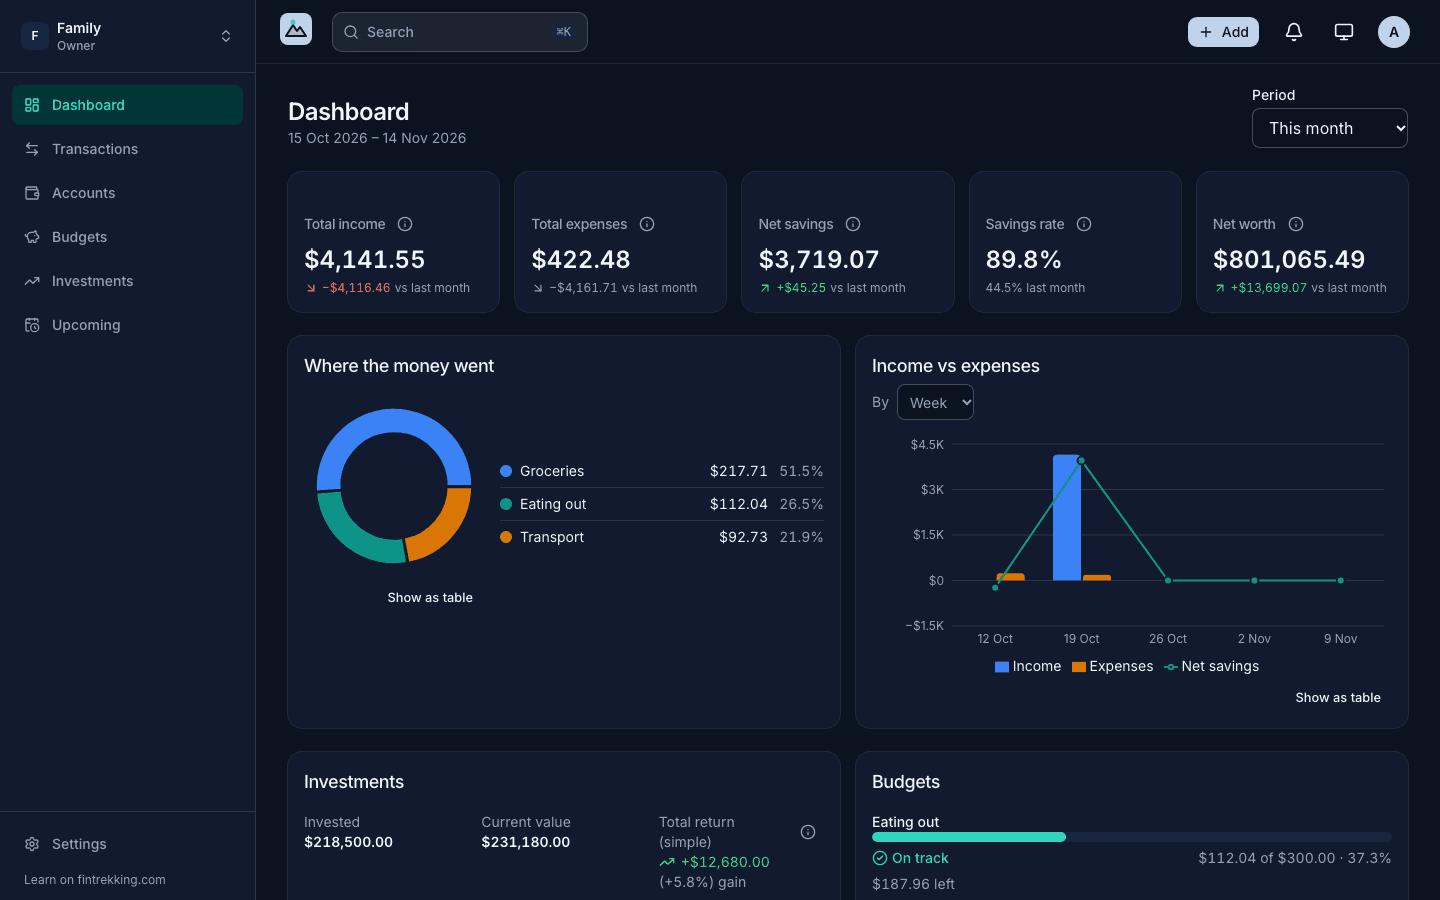The width and height of the screenshot is (1440, 900).
Task: Open the notifications bell
Action: coord(1293,32)
